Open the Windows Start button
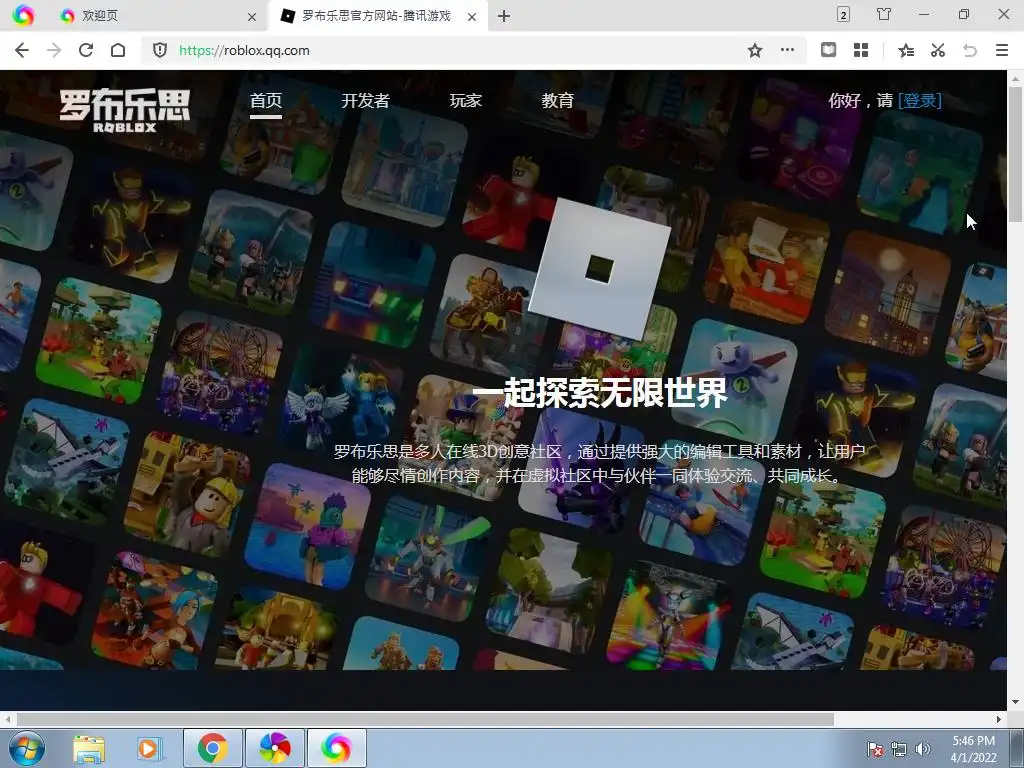Viewport: 1024px width, 768px height. [27, 748]
